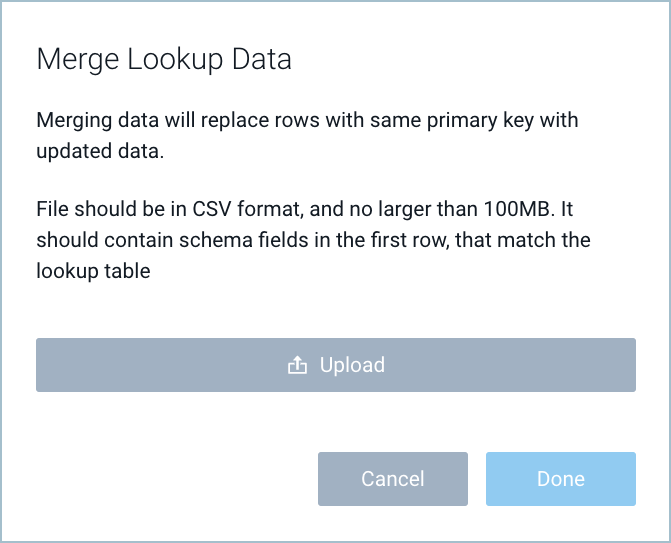Click the gray Cancel button label

392,479
